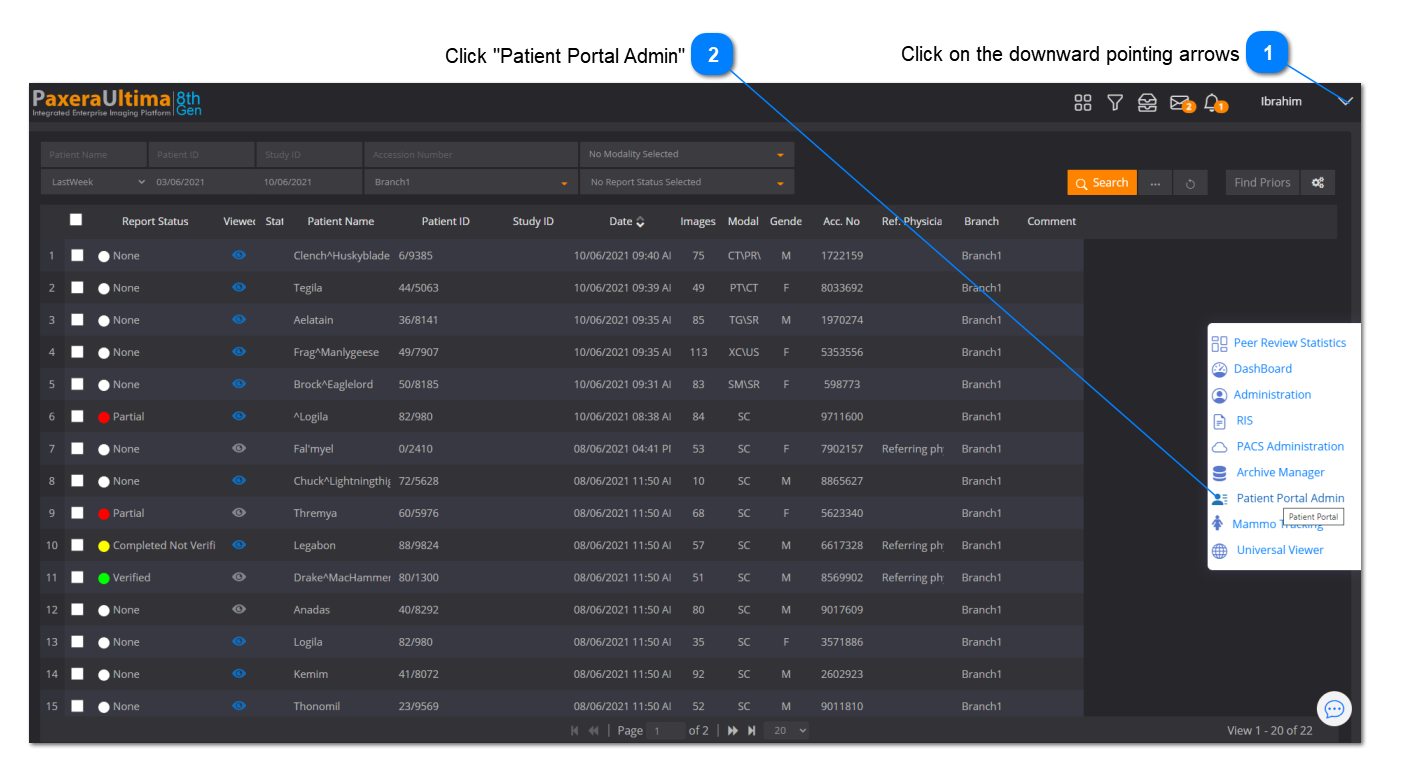Tick the select-all checkbox in table header
This screenshot has width=1402, height=759.
point(76,220)
